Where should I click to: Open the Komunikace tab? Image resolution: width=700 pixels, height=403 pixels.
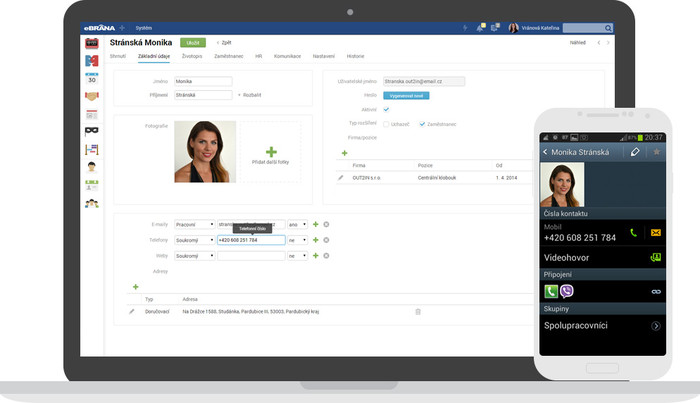[287, 56]
